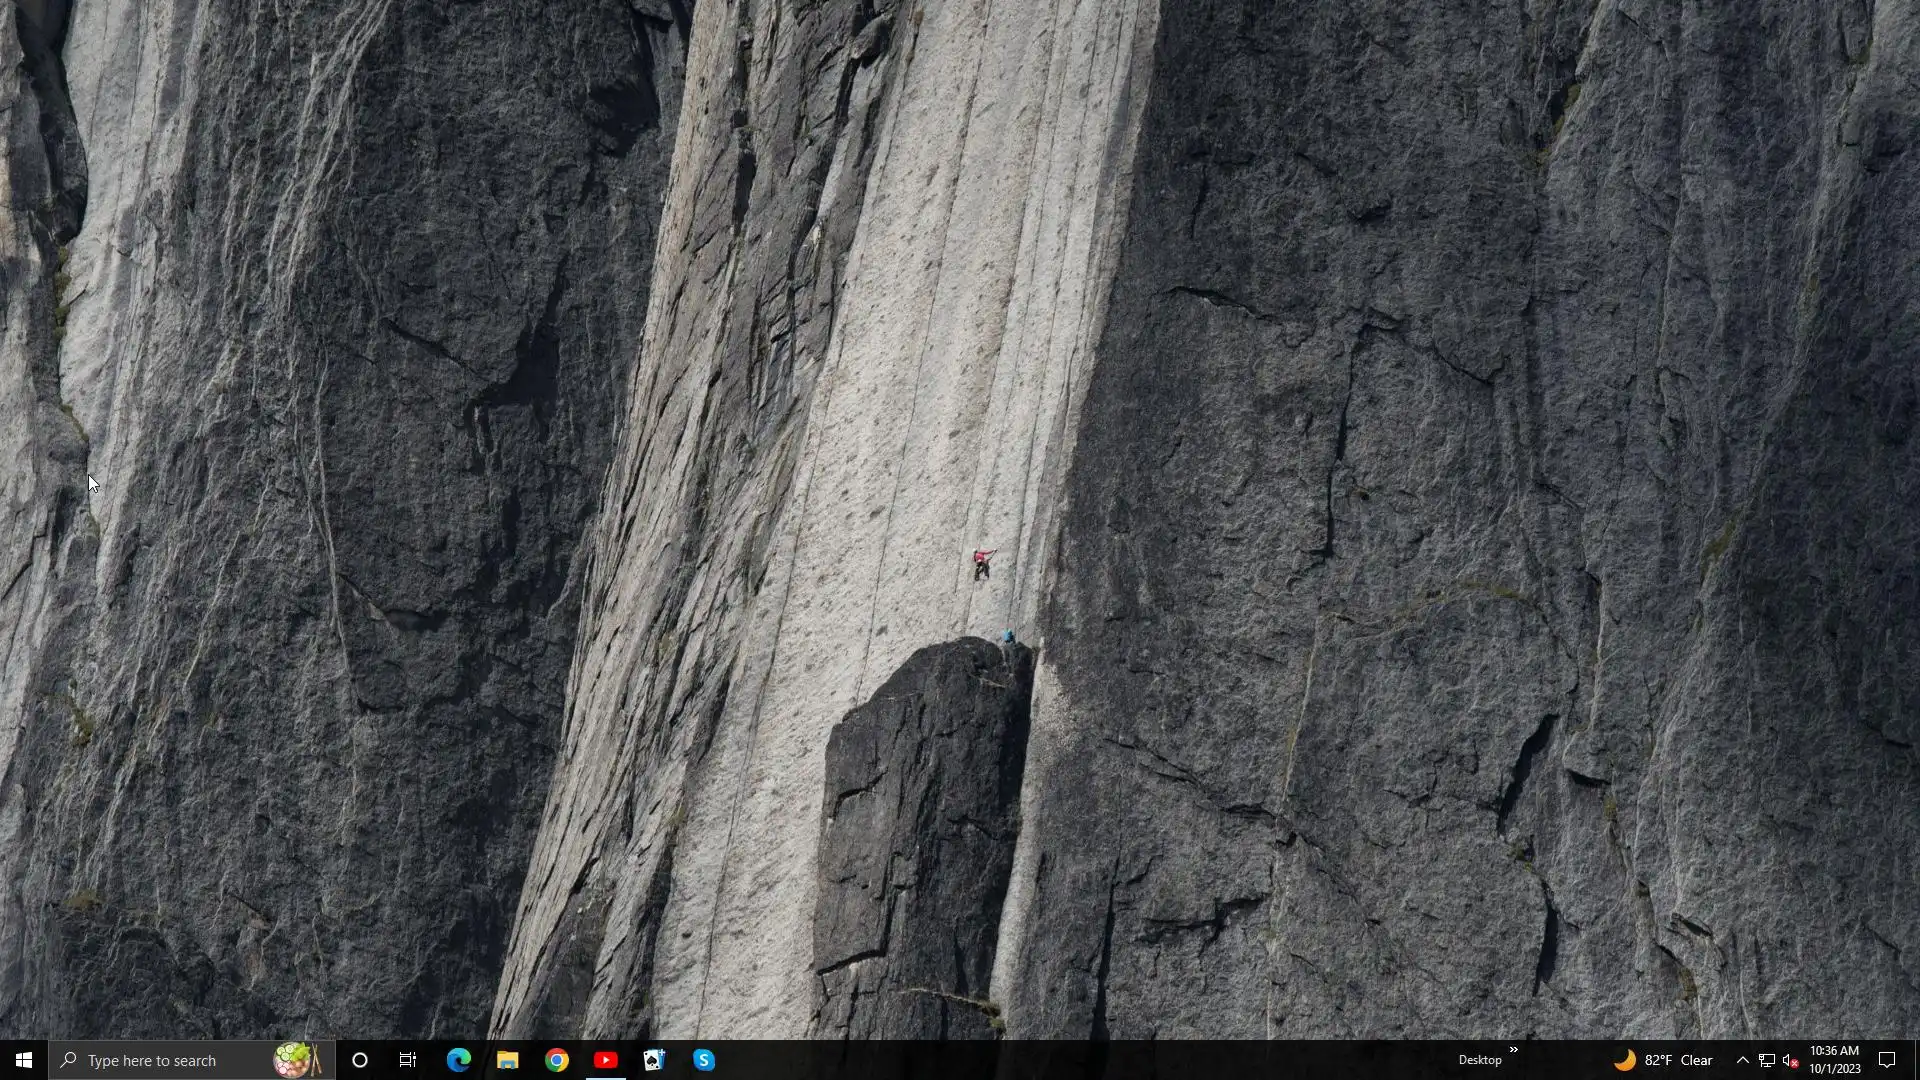1920x1080 pixels.
Task: Launch Microsoft Edge from the taskbar
Action: (459, 1060)
